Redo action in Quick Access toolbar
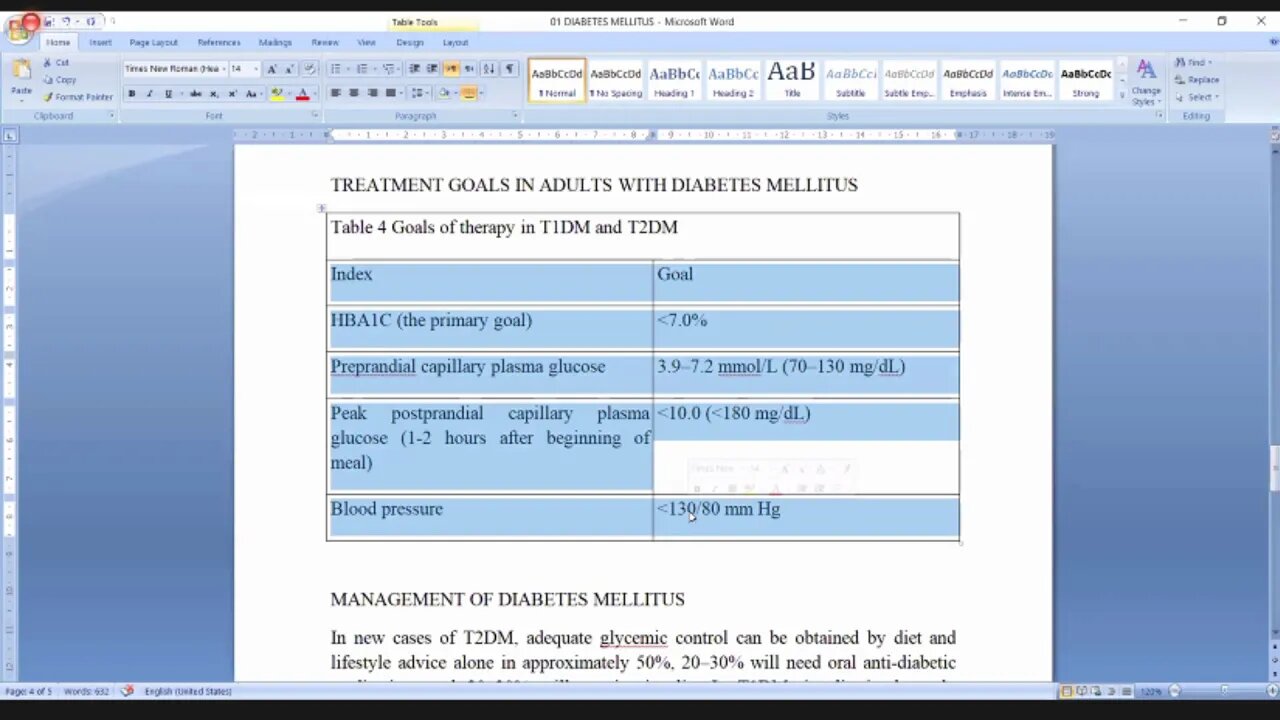This screenshot has width=1280, height=720. [91, 21]
